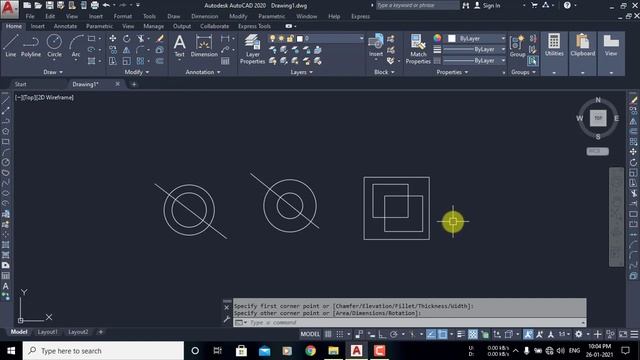
Task: Click the Match Properties tool
Action: (x=418, y=49)
